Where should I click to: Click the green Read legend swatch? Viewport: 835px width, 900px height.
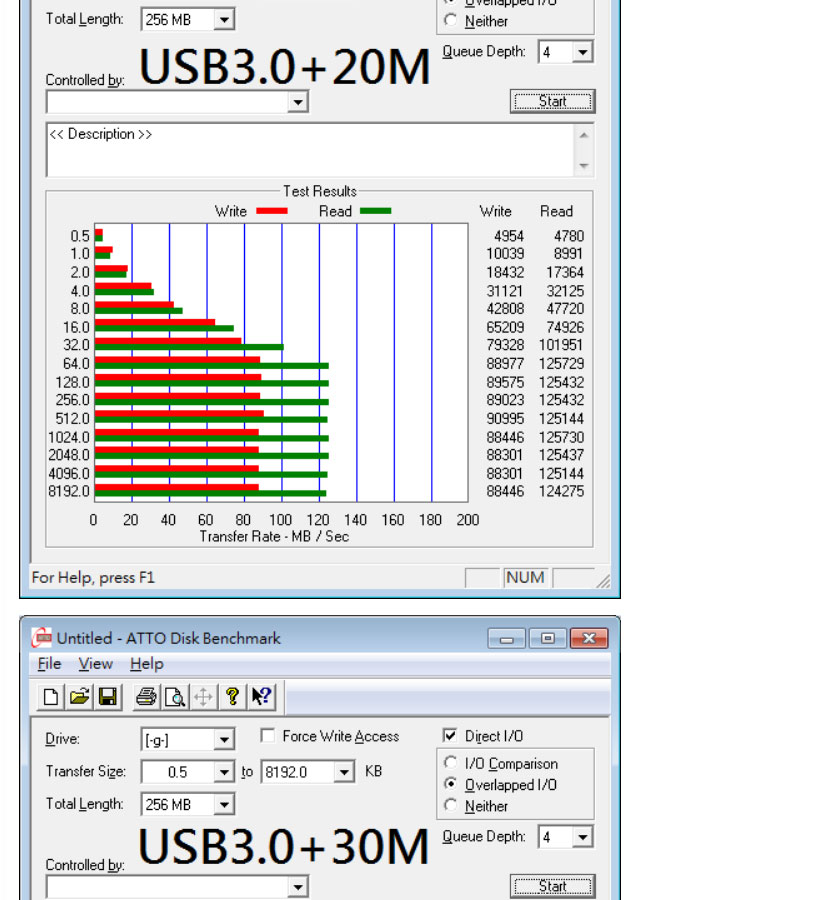pyautogui.click(x=375, y=211)
